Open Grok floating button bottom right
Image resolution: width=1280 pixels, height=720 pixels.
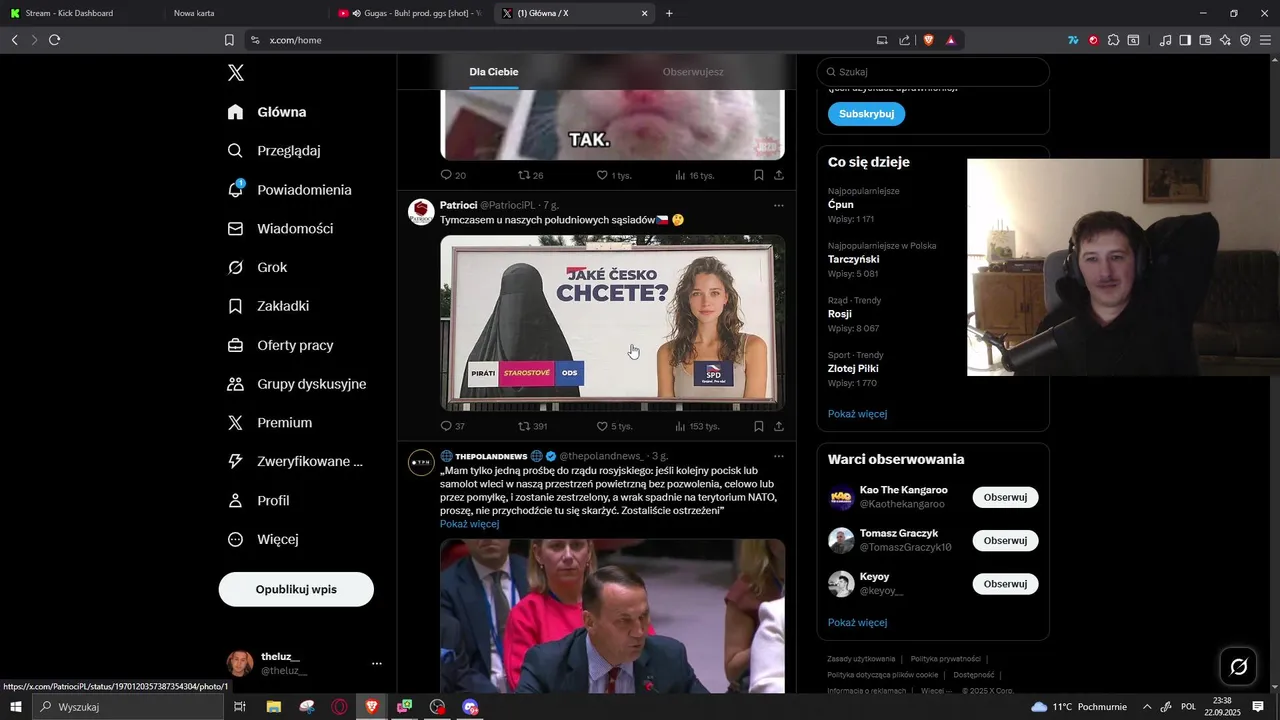(1238, 666)
